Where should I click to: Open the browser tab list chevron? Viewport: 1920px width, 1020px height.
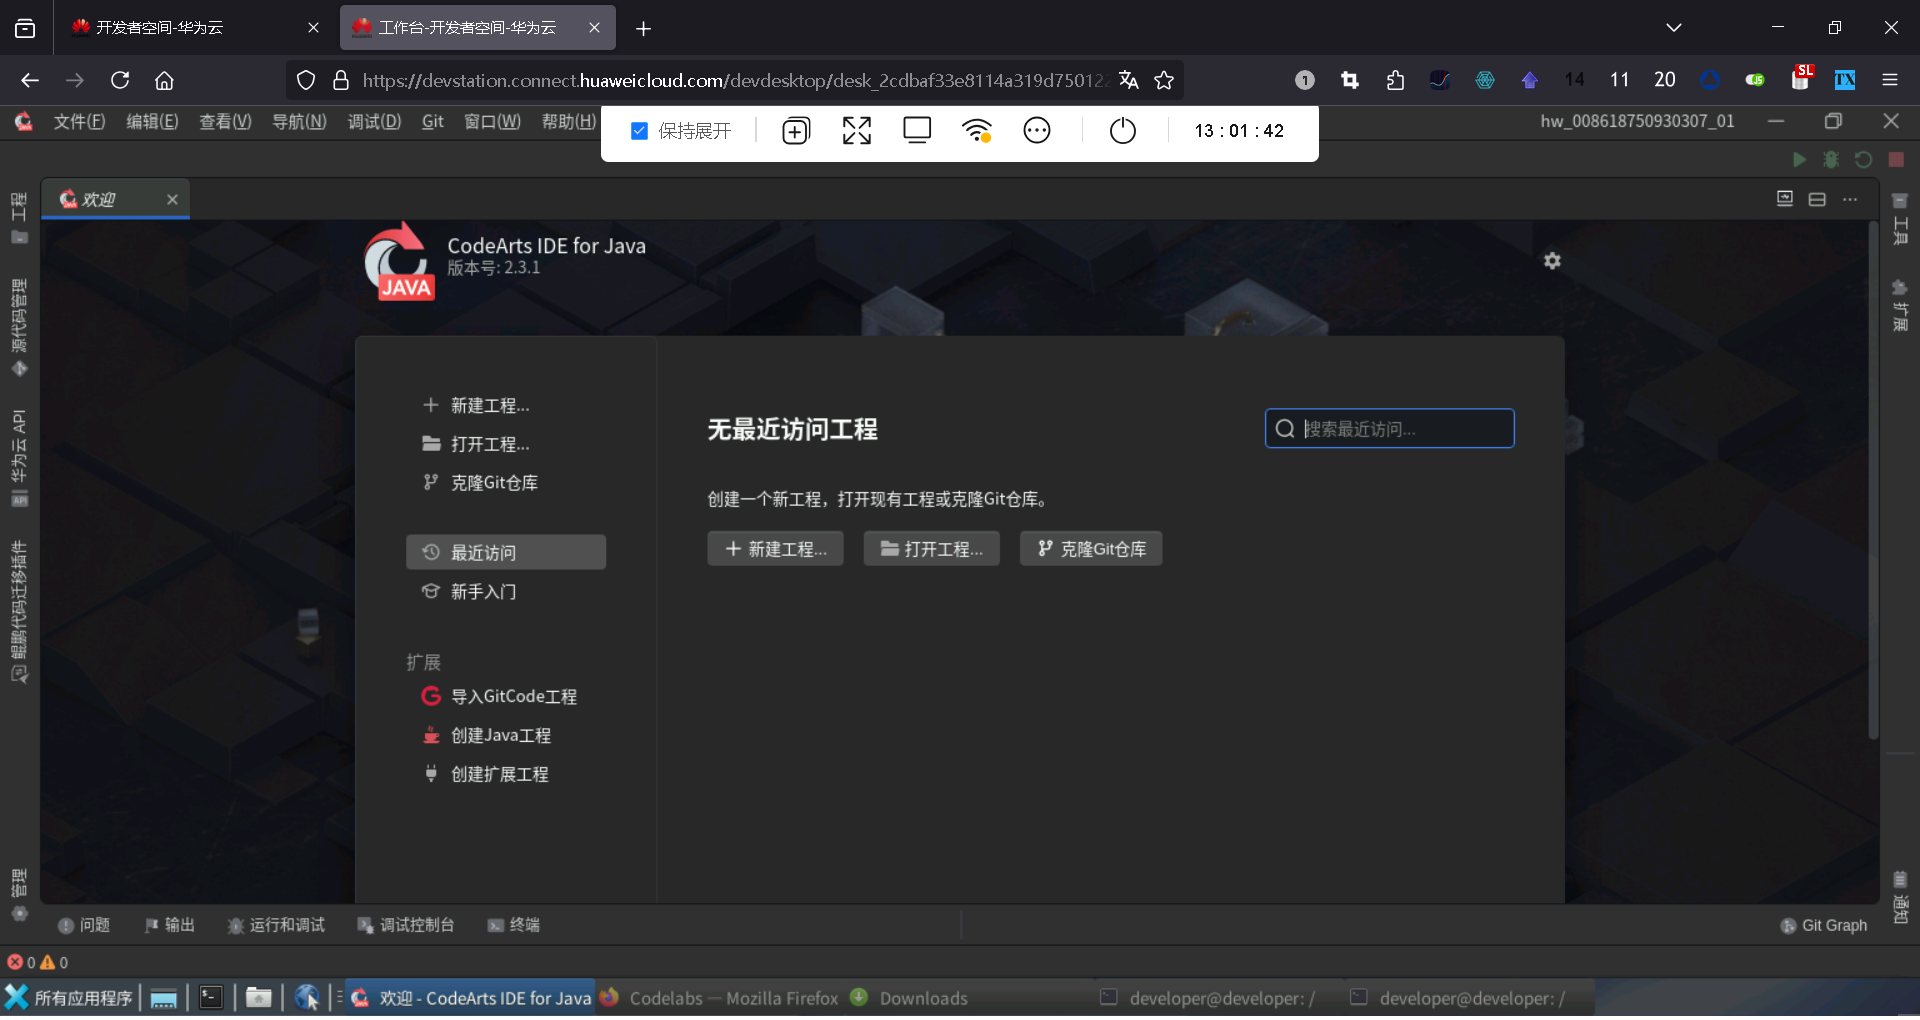[1673, 27]
